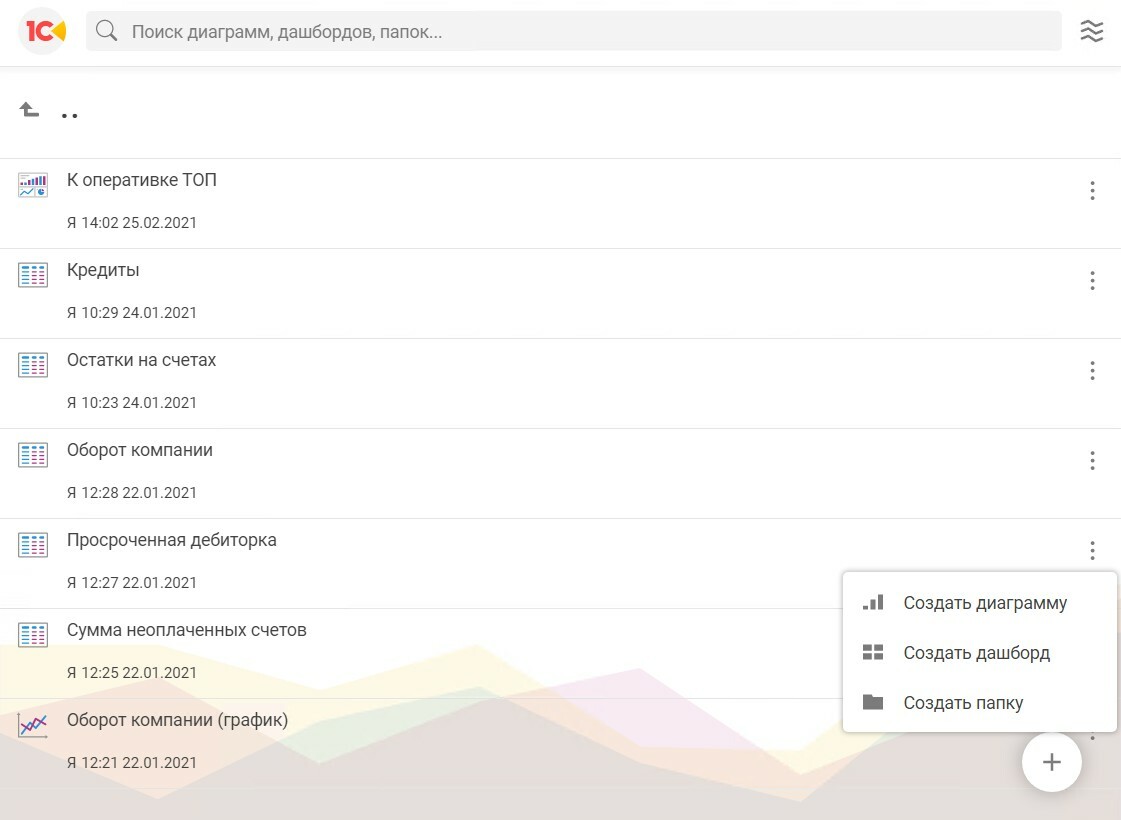The height and width of the screenshot is (820, 1121).
Task: Go up one folder level
Action: 30,111
